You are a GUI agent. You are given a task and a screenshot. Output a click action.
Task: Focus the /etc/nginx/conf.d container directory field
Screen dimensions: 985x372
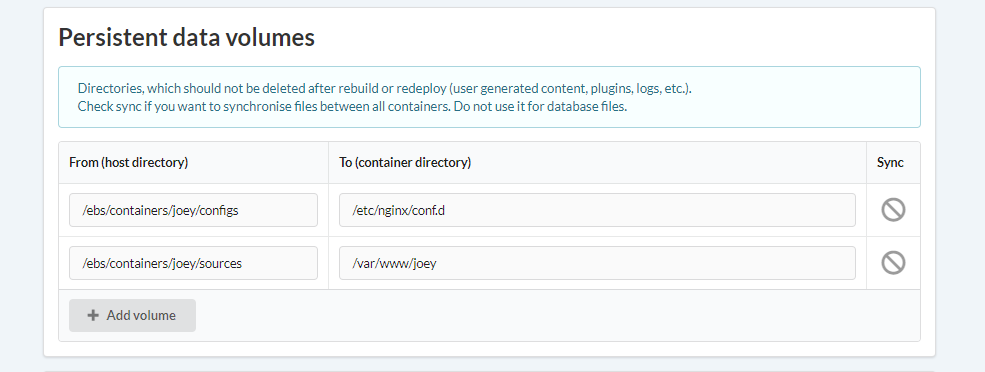[x=597, y=210]
